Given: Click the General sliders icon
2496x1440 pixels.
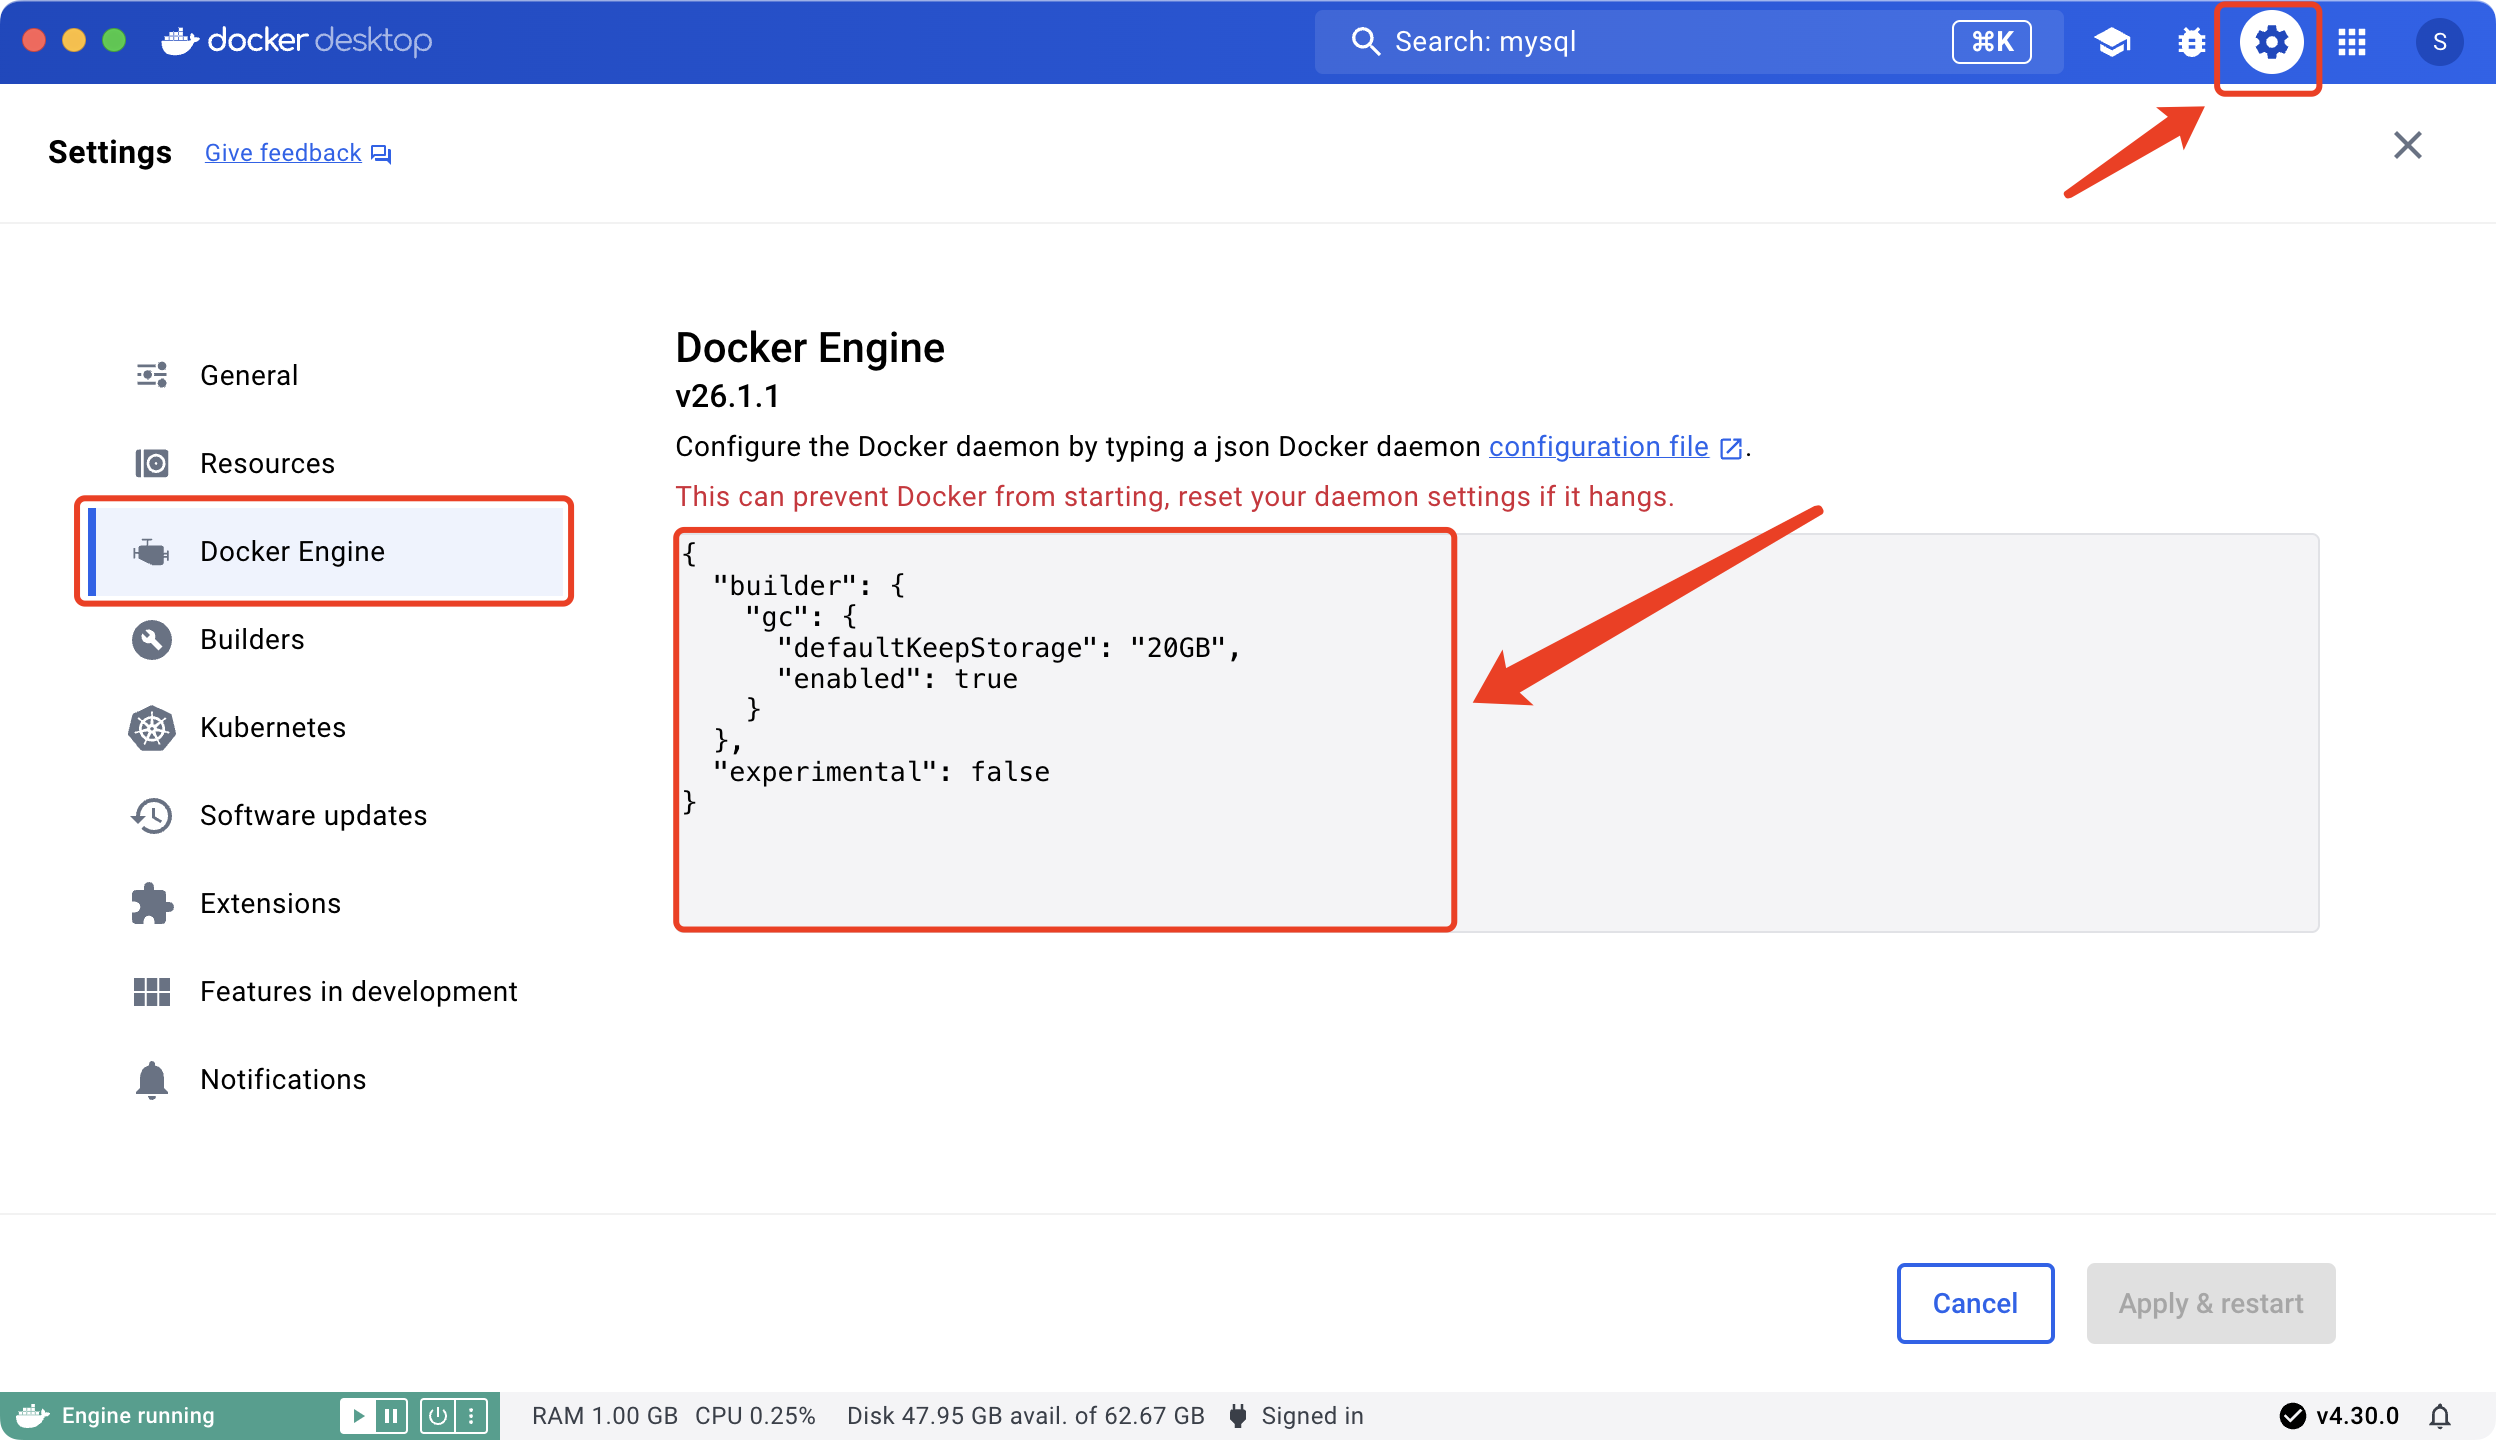Looking at the screenshot, I should (152, 375).
